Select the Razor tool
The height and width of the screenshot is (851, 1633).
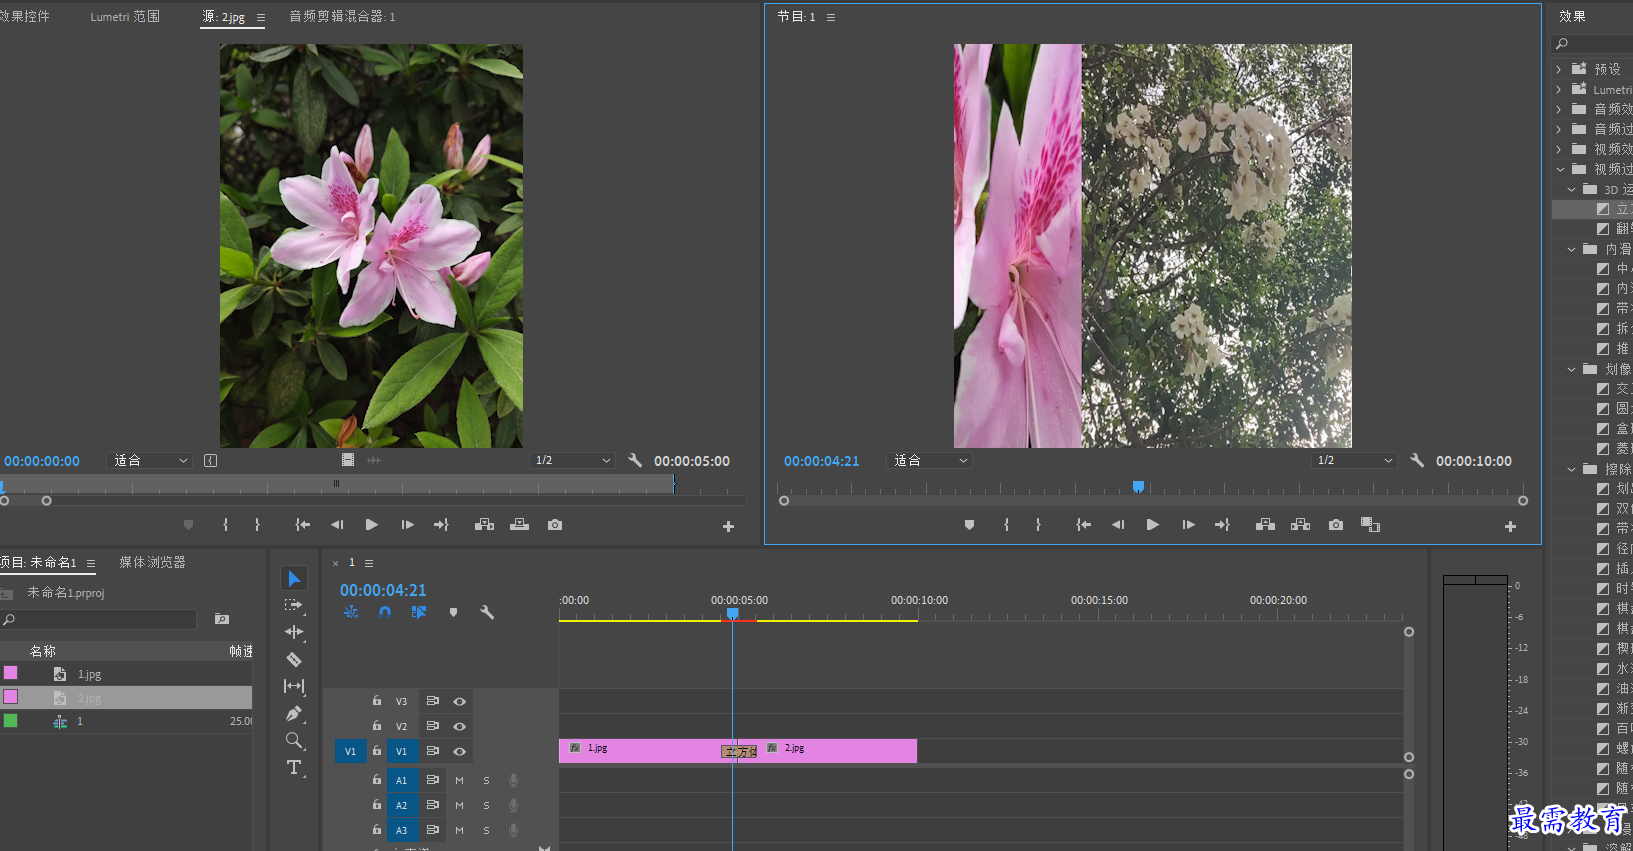[x=294, y=659]
